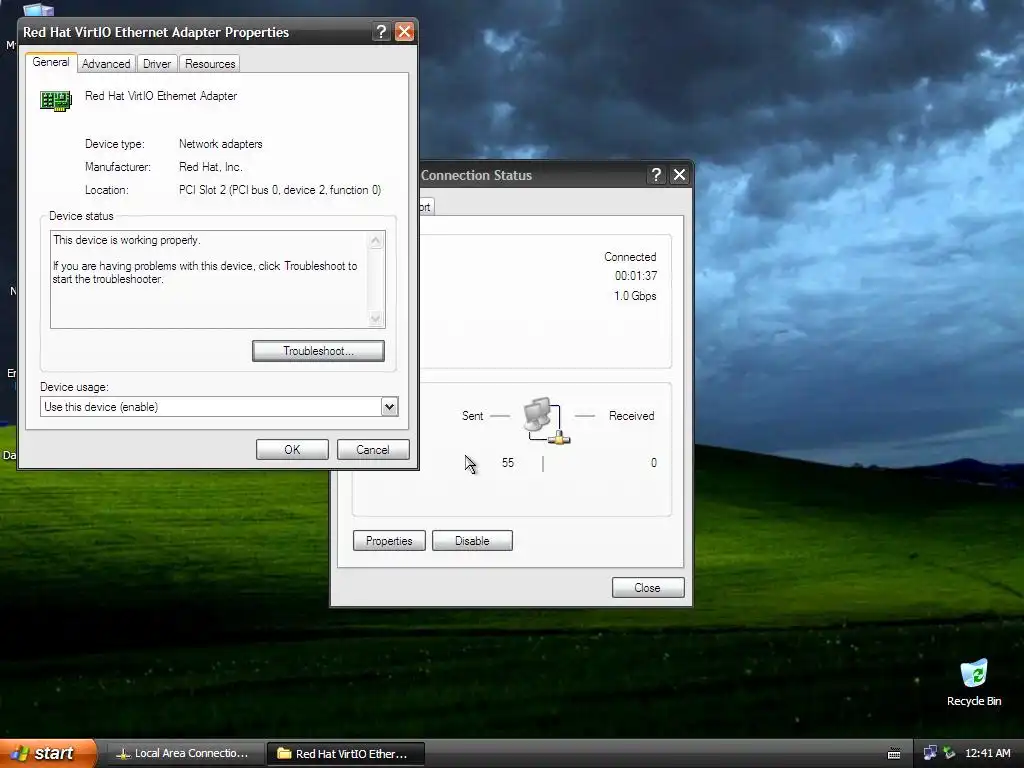Click the Troubleshoot button
This screenshot has width=1024, height=768.
[x=318, y=351]
